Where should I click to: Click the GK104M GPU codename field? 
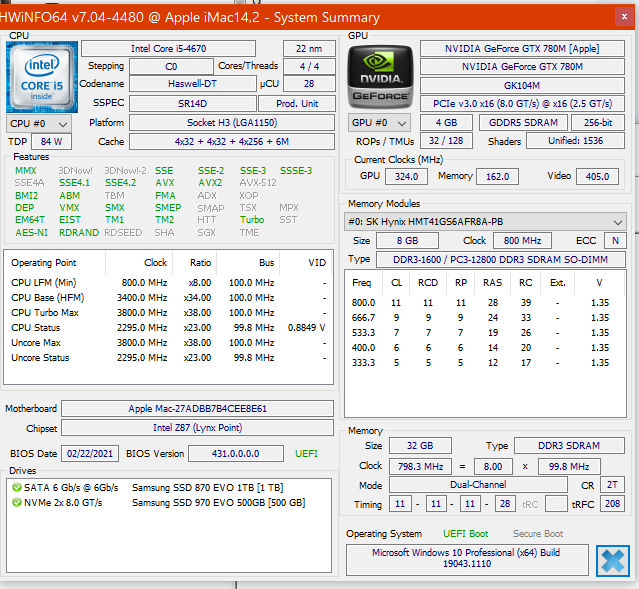(522, 86)
